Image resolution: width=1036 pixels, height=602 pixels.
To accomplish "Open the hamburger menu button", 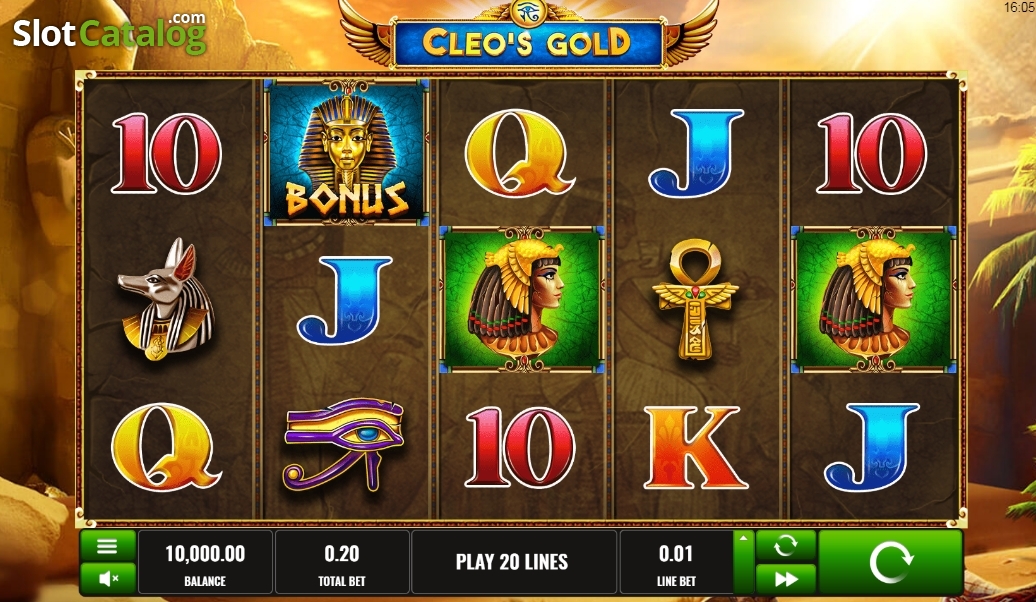I will click(x=108, y=546).
